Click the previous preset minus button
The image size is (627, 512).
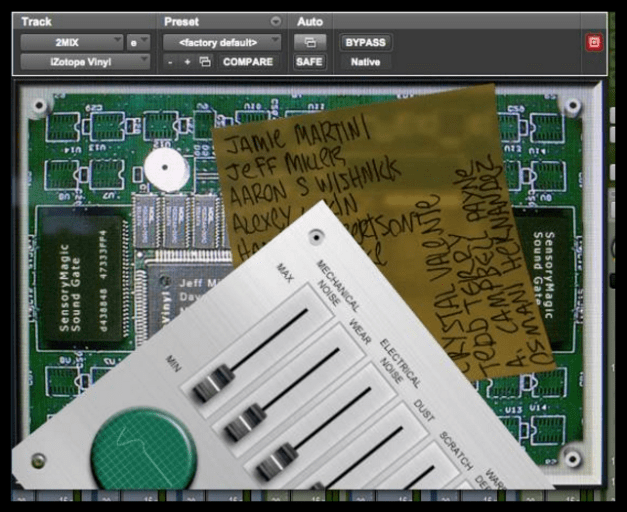[171, 62]
